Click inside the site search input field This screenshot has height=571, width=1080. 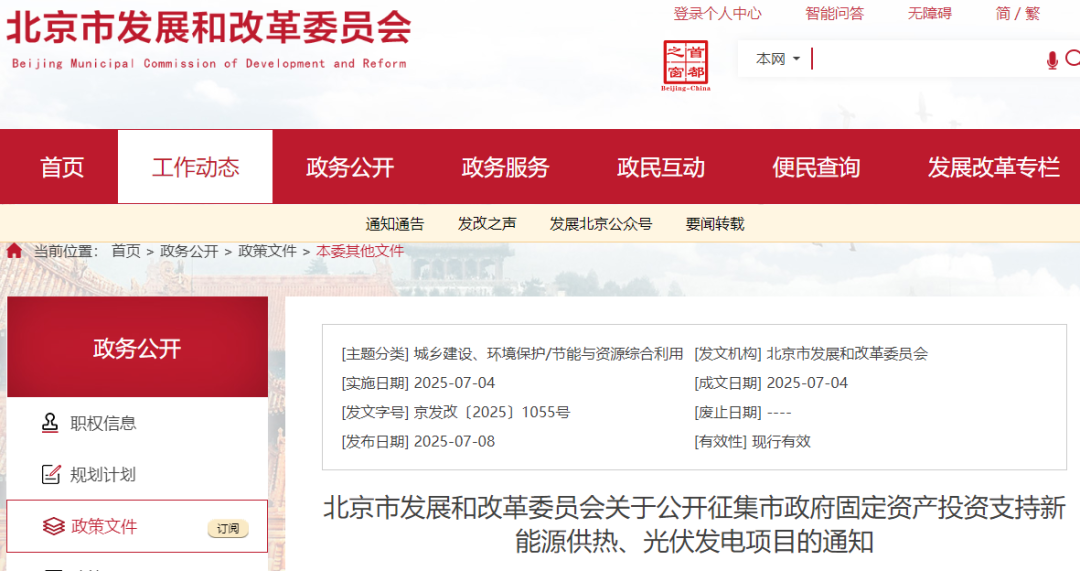[x=926, y=59]
